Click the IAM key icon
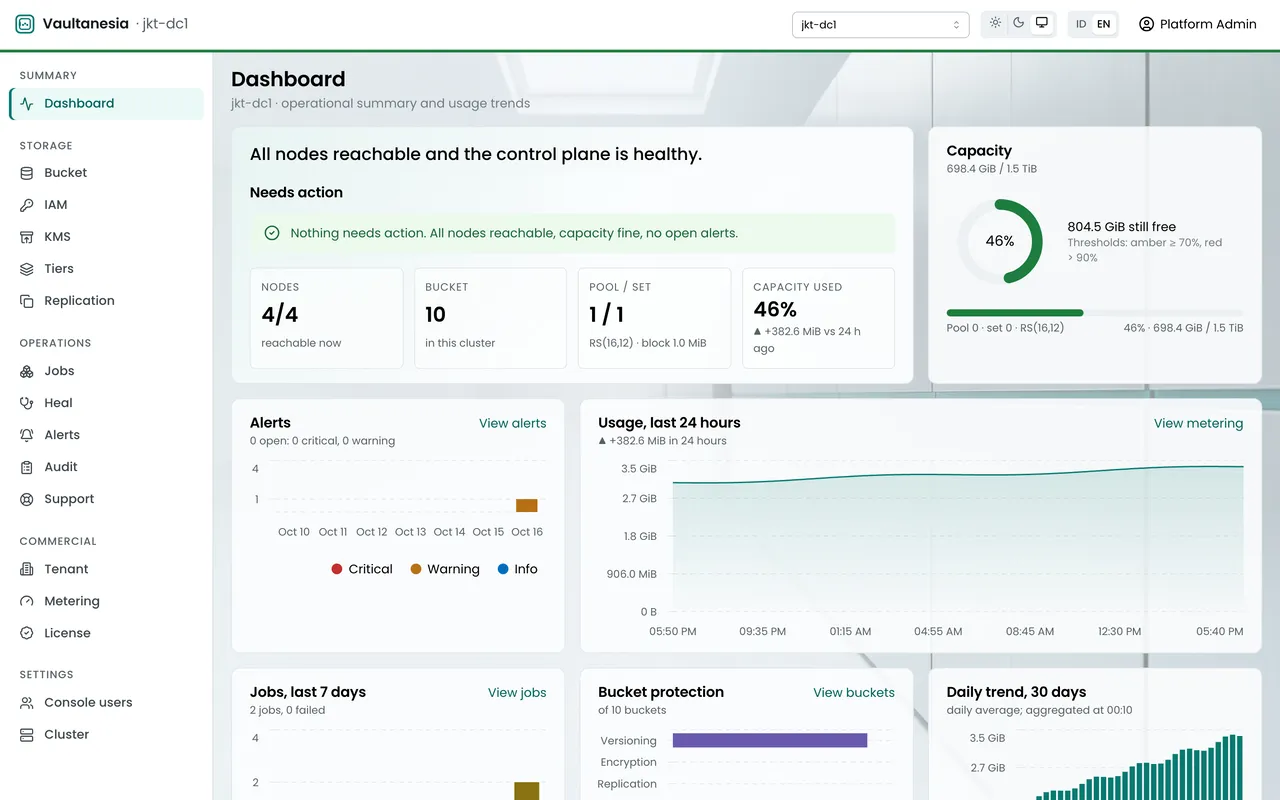This screenshot has width=1280, height=800. [x=27, y=205]
